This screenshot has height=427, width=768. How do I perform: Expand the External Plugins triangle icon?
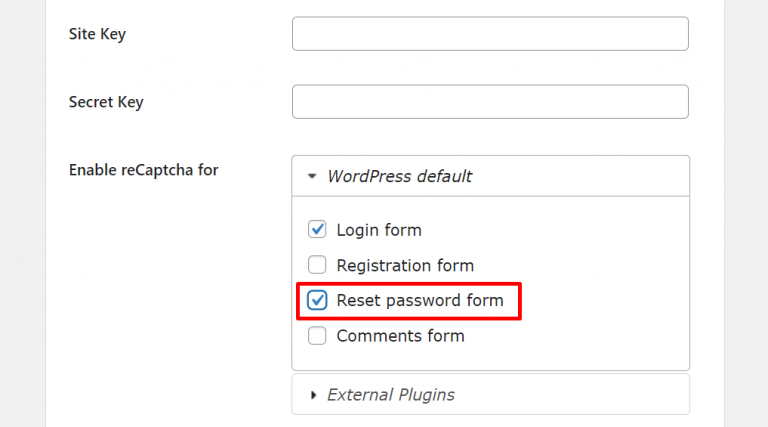(x=313, y=395)
